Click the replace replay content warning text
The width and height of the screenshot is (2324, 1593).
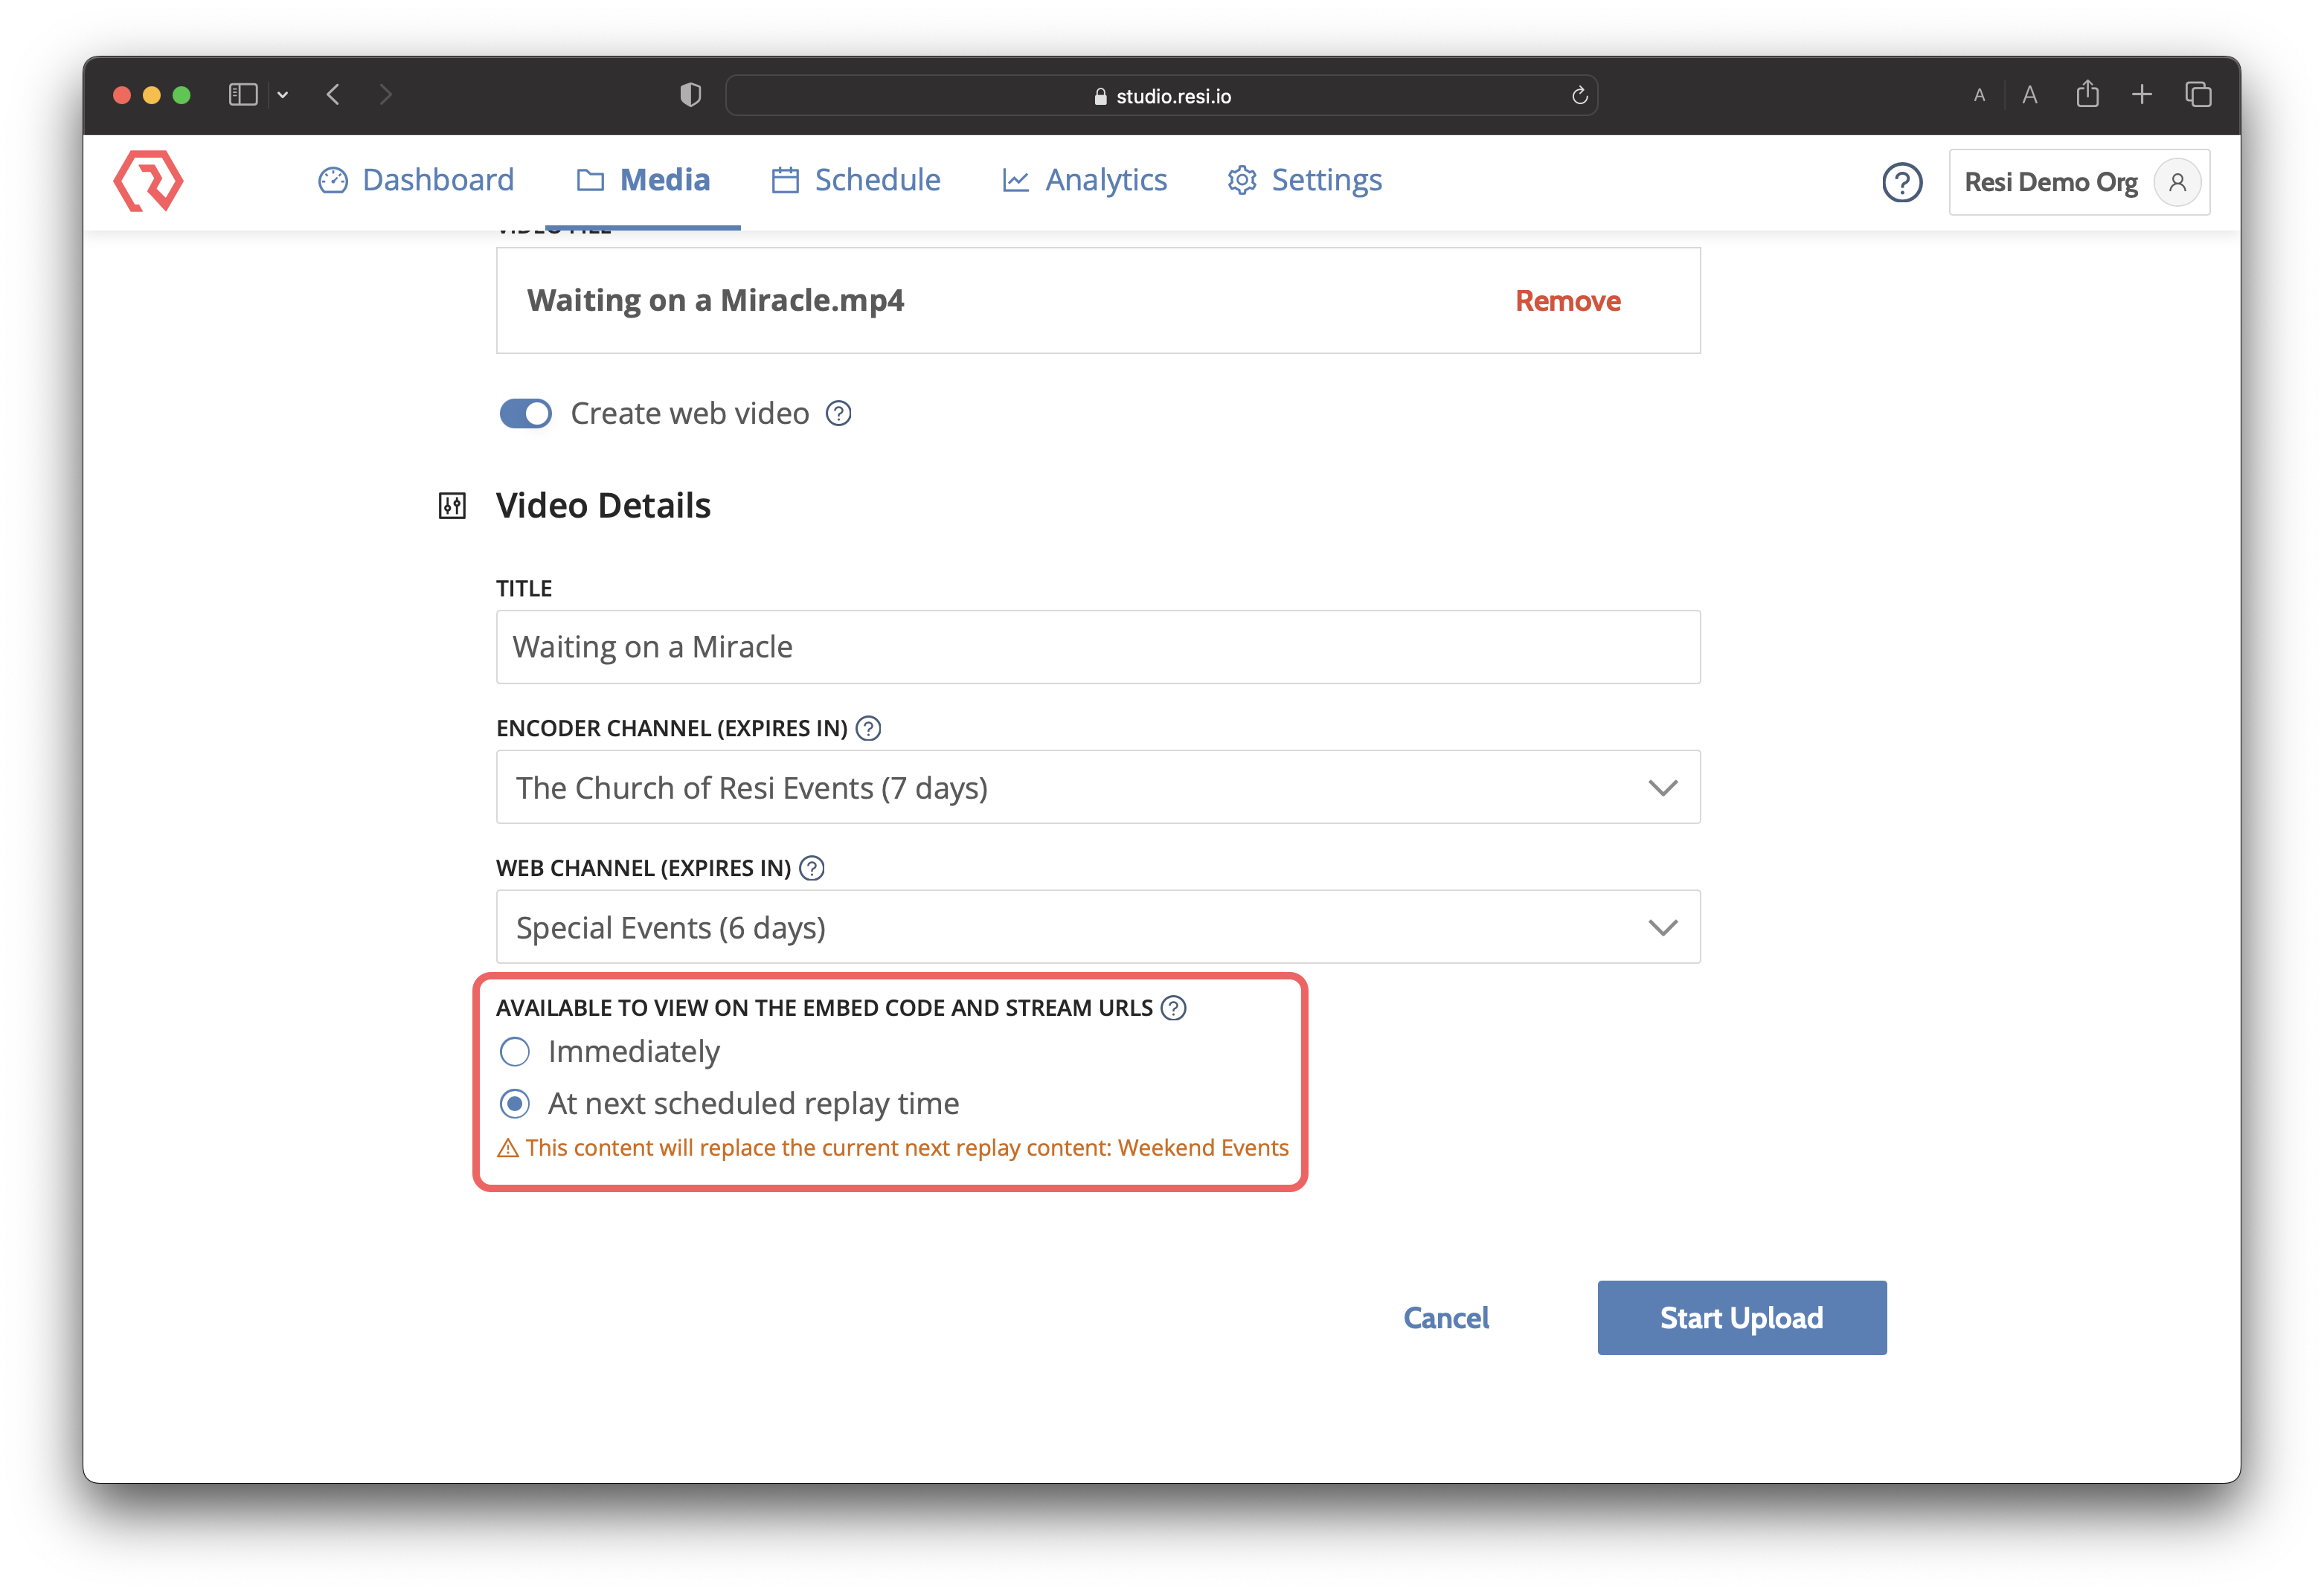click(x=906, y=1148)
